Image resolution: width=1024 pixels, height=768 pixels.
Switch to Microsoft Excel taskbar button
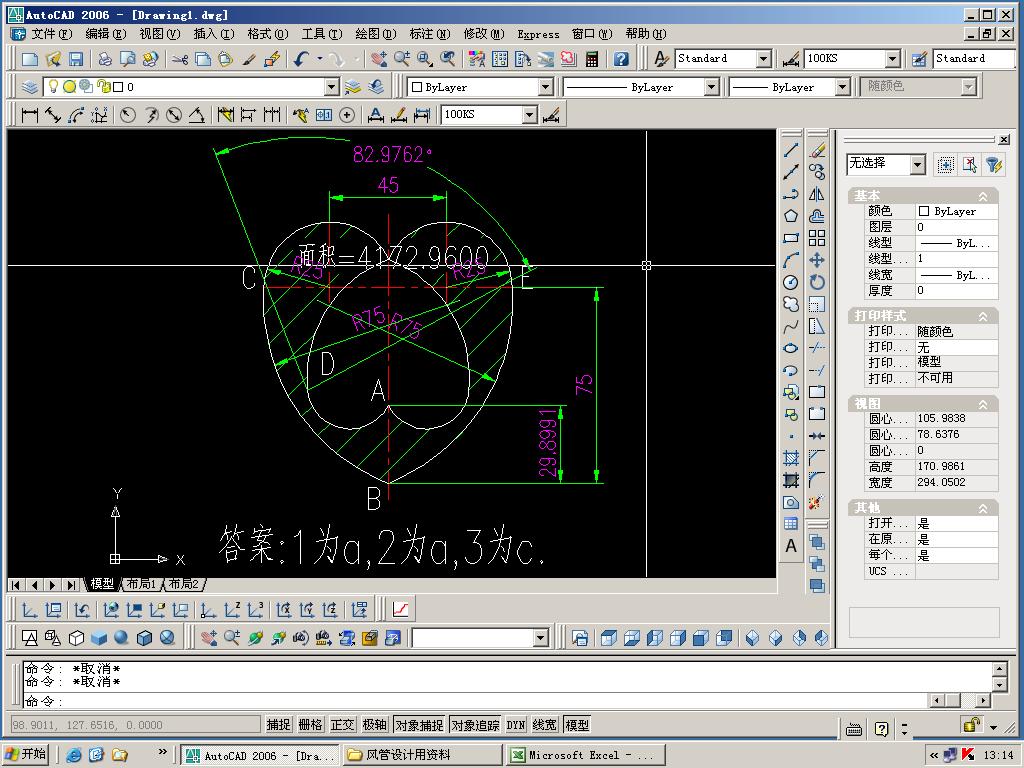coord(585,755)
